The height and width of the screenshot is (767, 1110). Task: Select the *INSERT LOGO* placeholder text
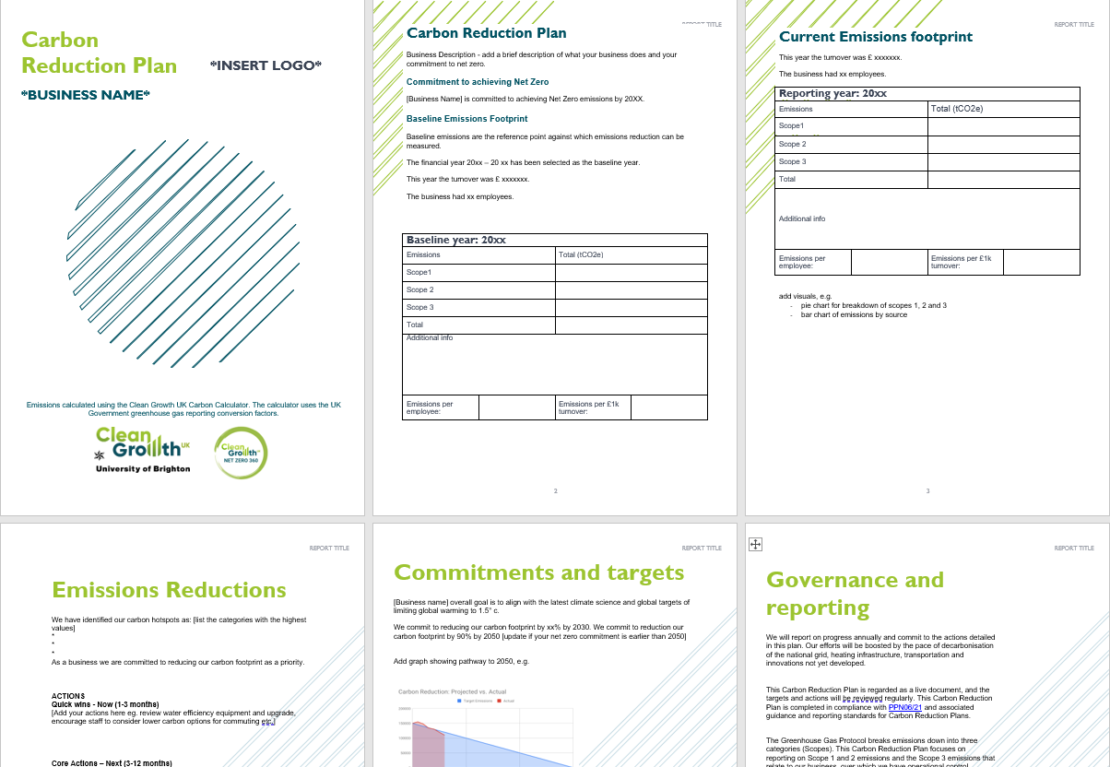click(x=265, y=65)
